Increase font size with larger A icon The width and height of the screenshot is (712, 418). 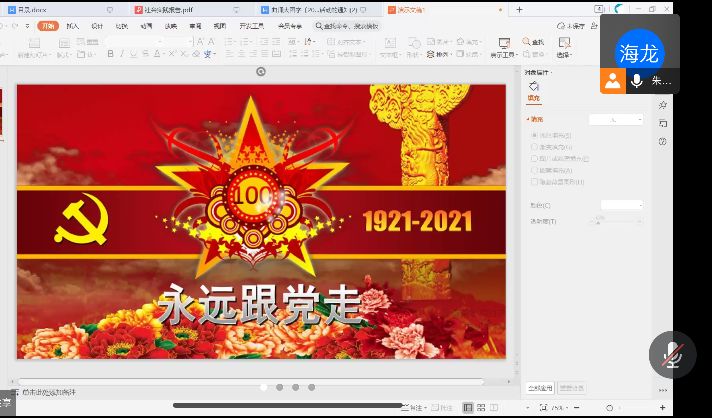coord(200,42)
